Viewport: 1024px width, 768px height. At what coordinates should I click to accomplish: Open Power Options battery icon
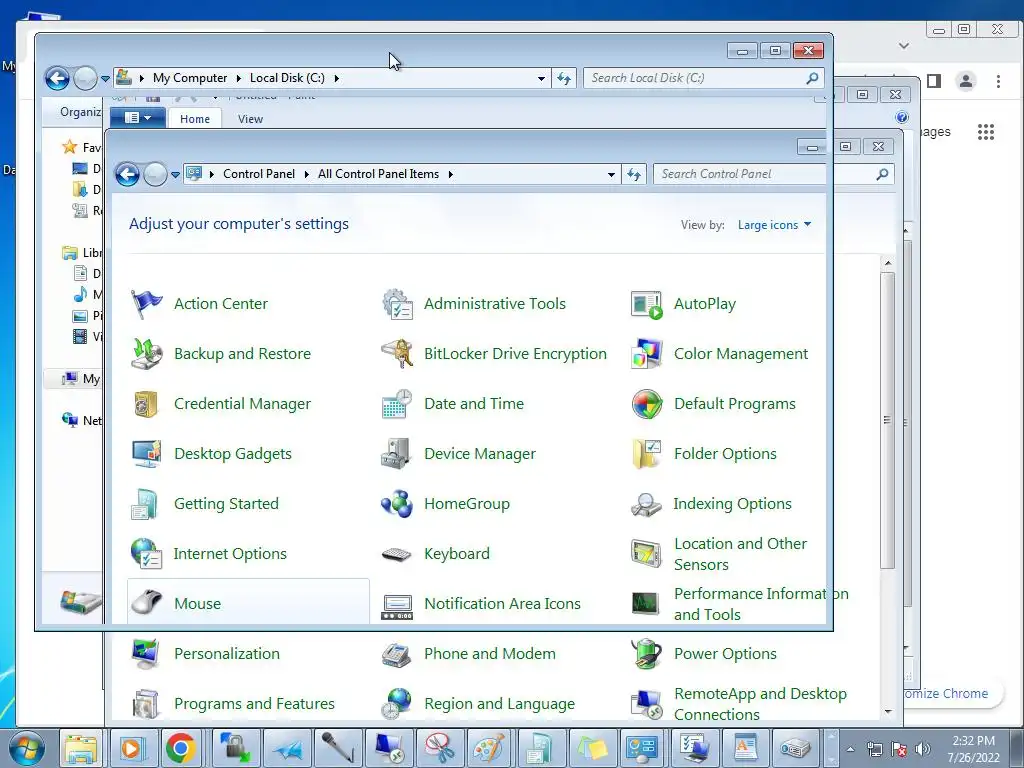point(647,654)
